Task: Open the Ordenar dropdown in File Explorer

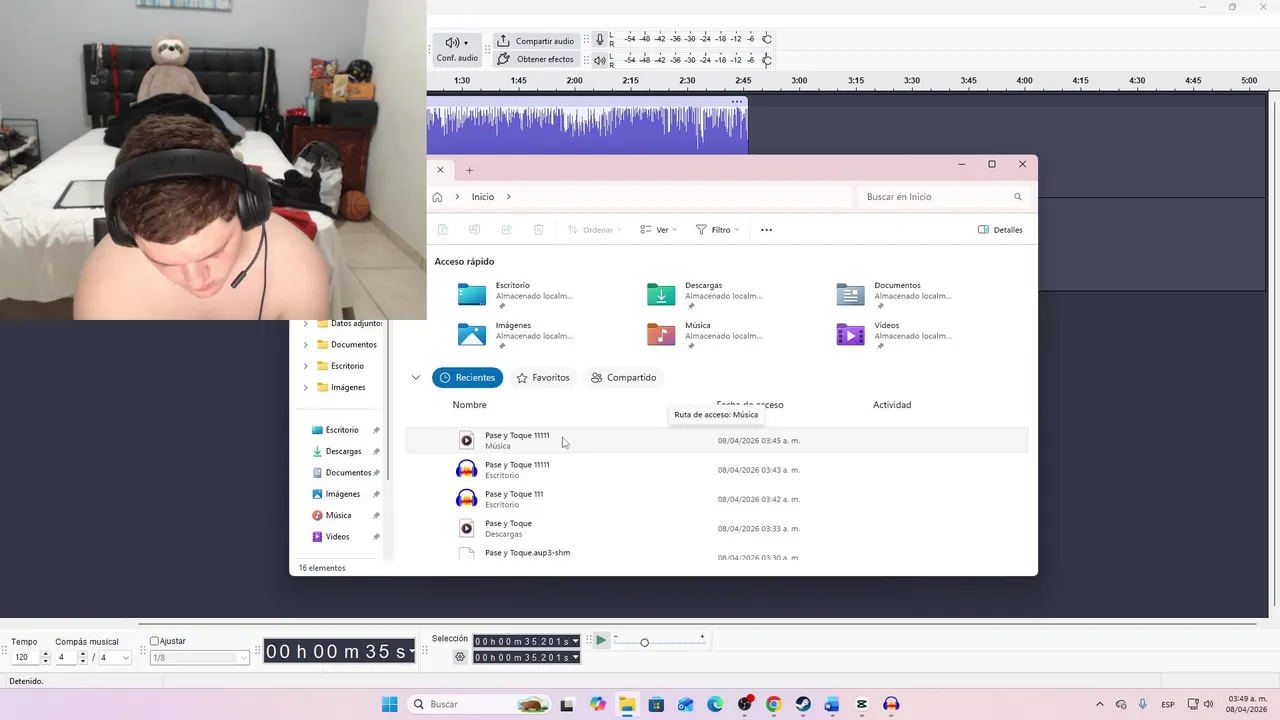Action: coord(595,230)
